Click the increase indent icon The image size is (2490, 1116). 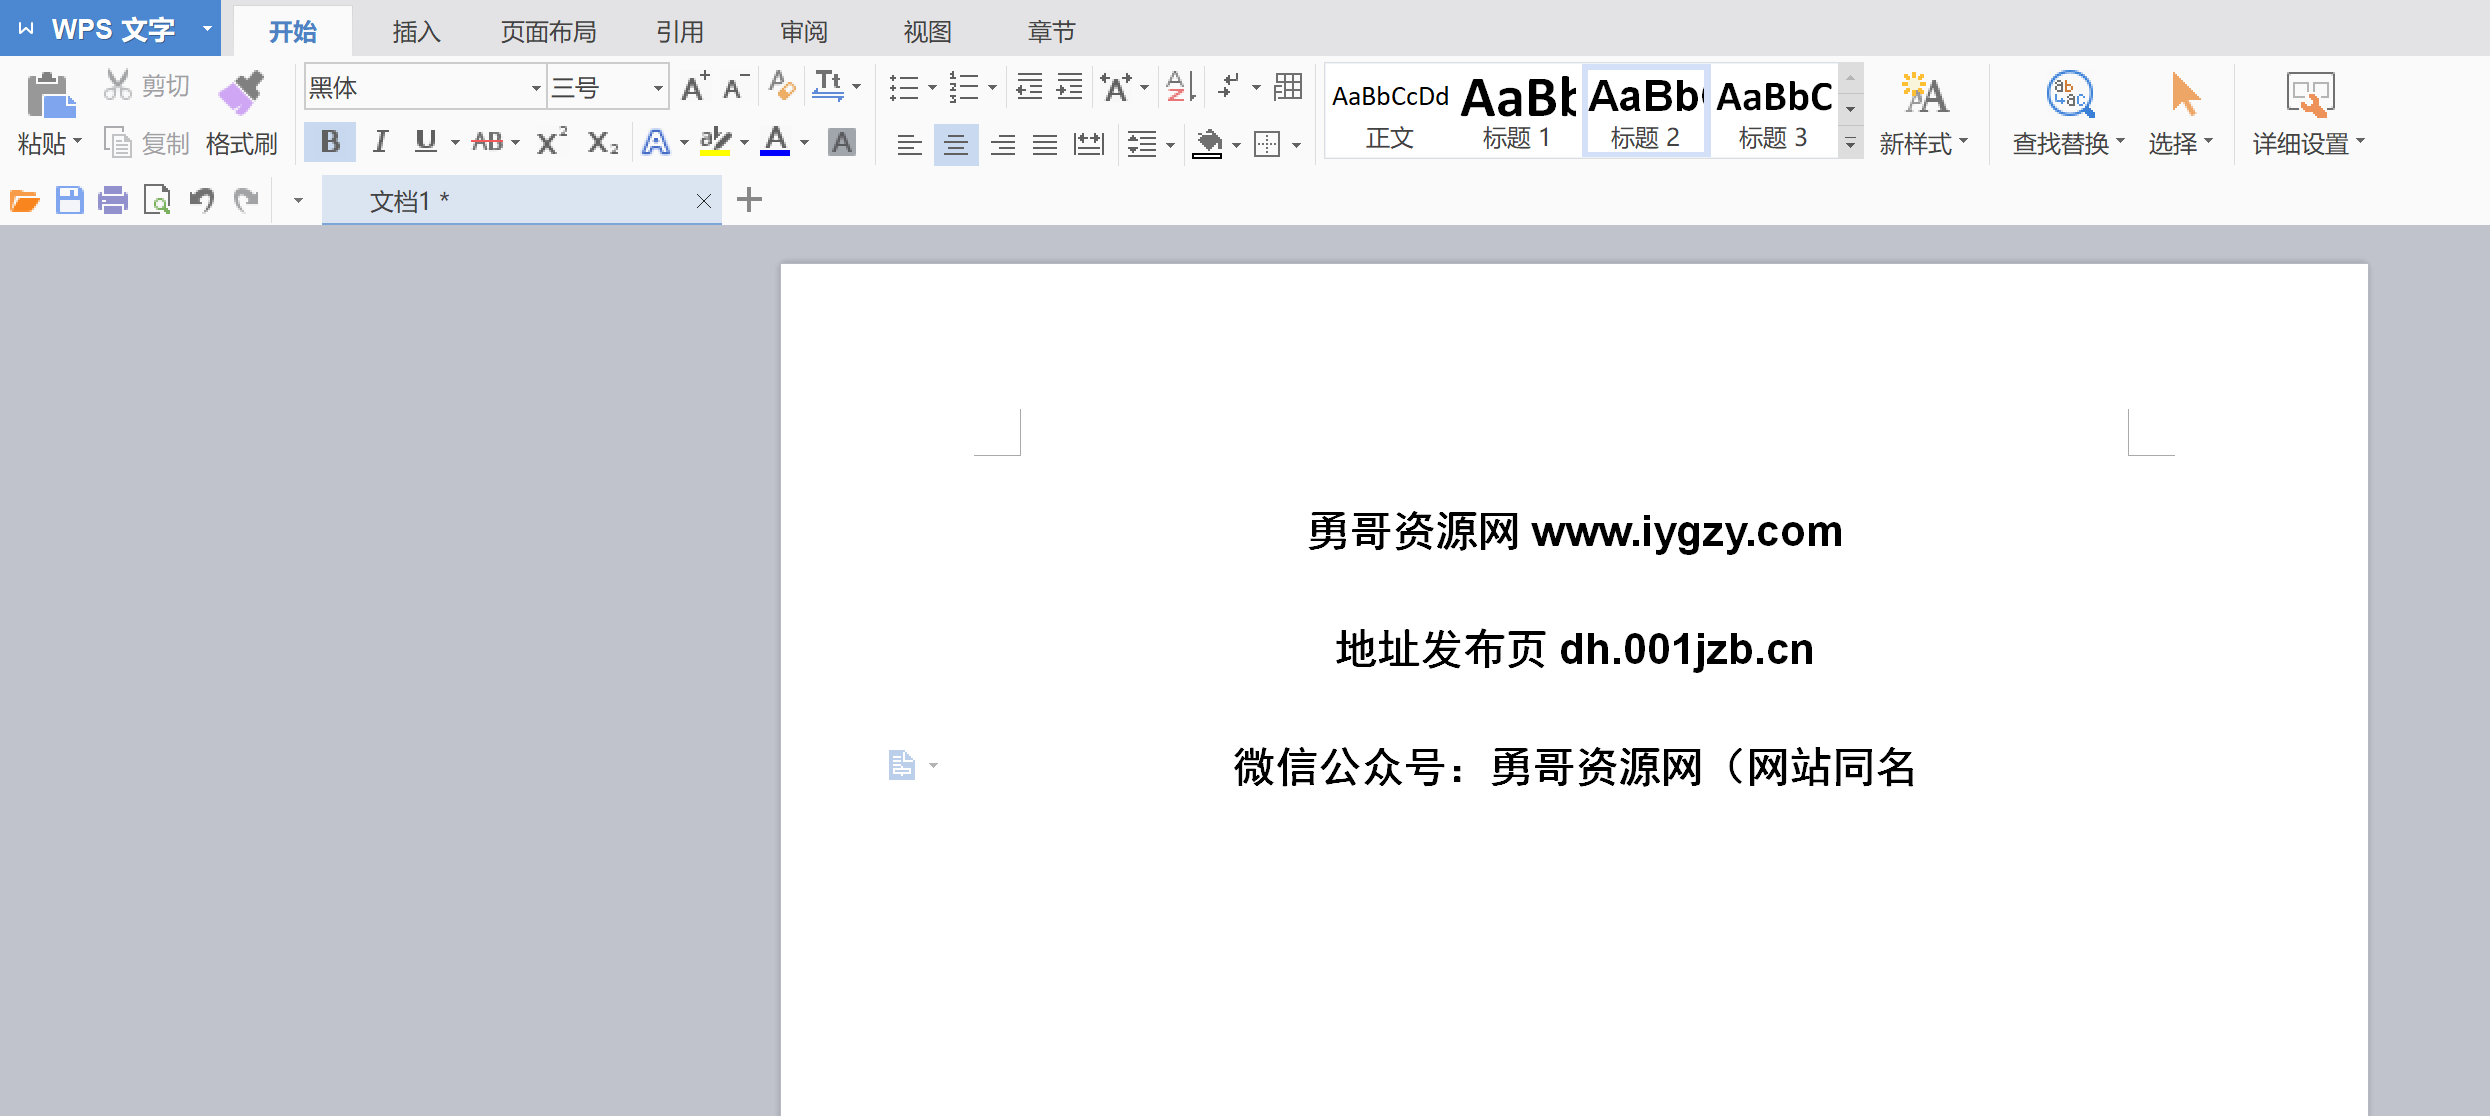click(x=1069, y=87)
